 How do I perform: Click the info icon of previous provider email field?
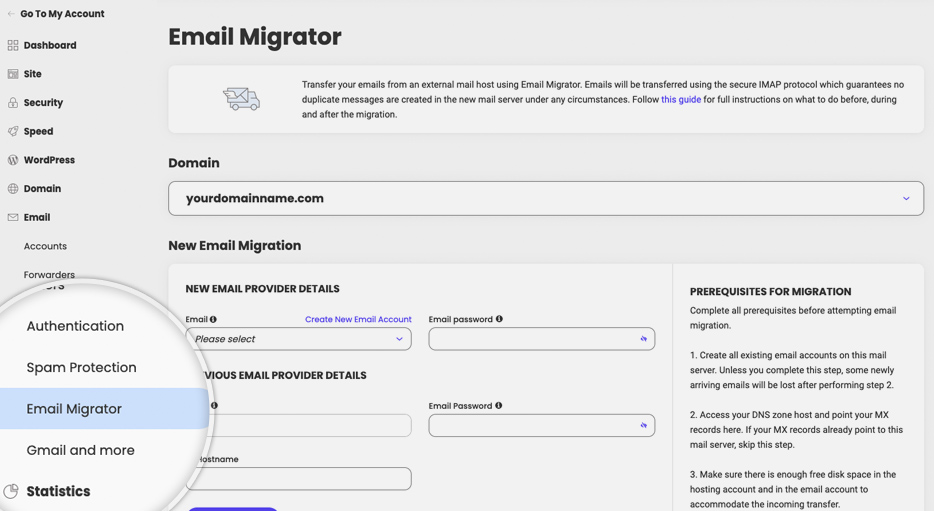pyautogui.click(x=214, y=406)
